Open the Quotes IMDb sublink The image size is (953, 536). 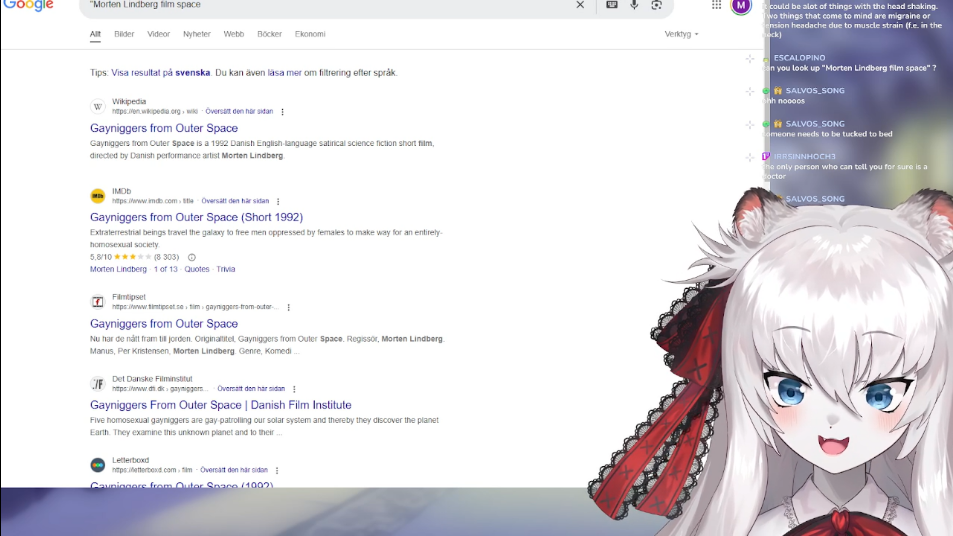click(x=197, y=269)
